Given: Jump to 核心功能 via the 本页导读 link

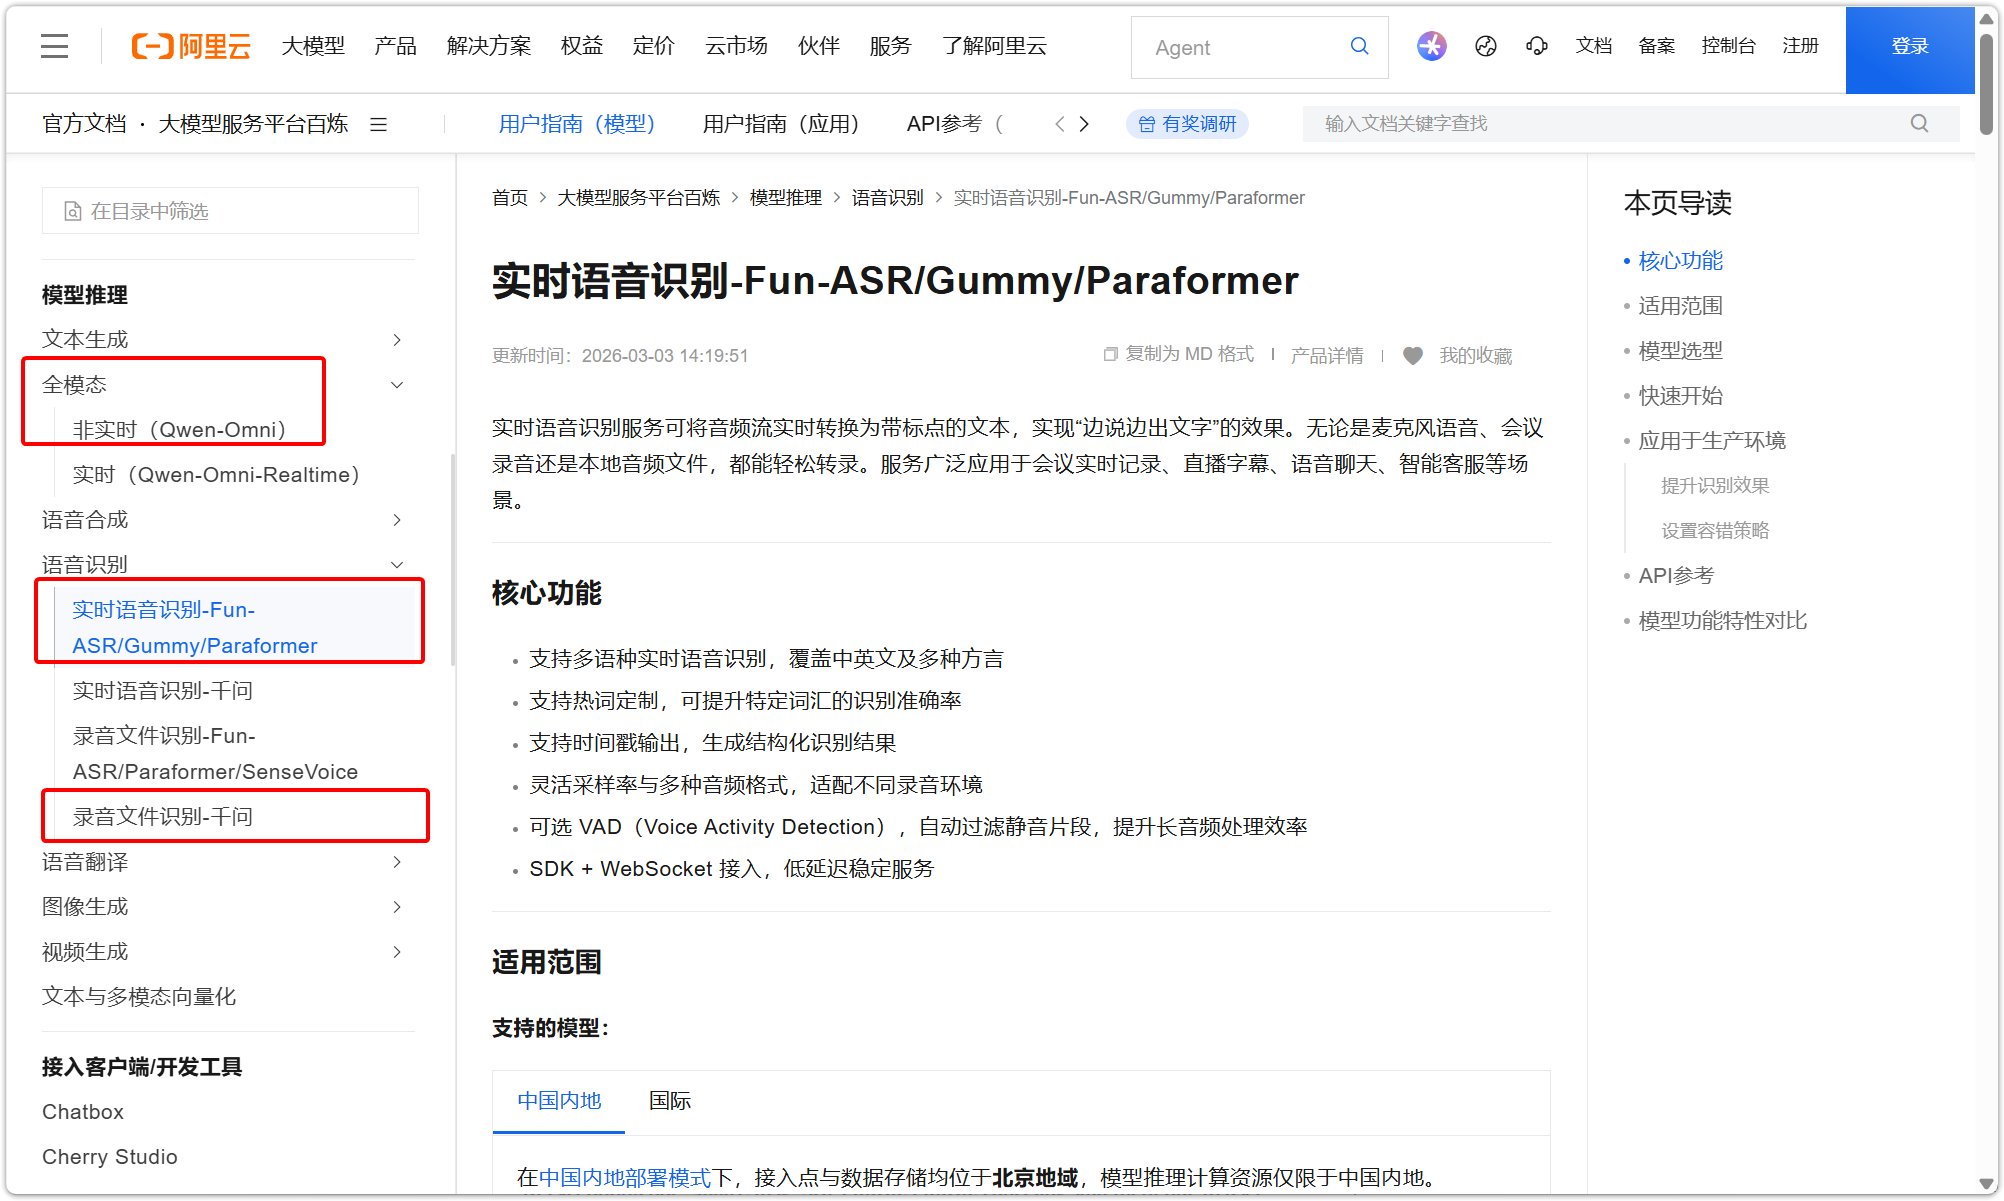Looking at the screenshot, I should 1680,260.
